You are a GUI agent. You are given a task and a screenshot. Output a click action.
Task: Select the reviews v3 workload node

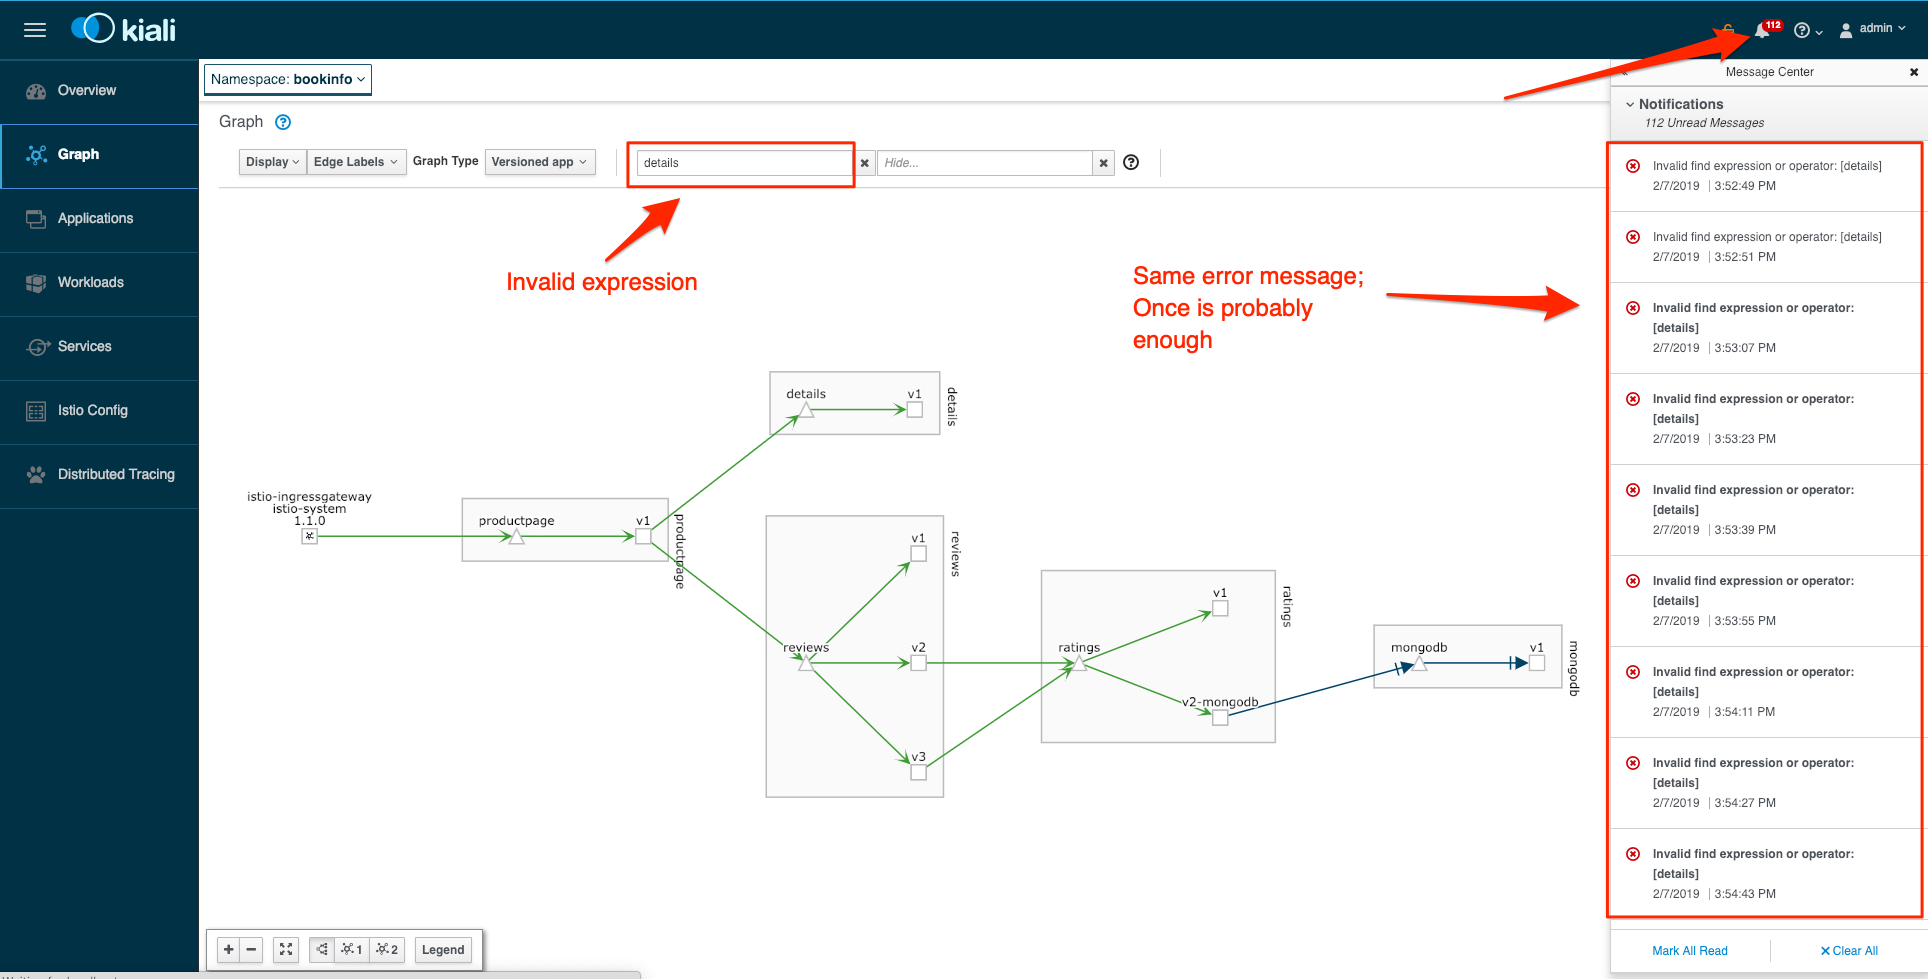click(x=919, y=773)
